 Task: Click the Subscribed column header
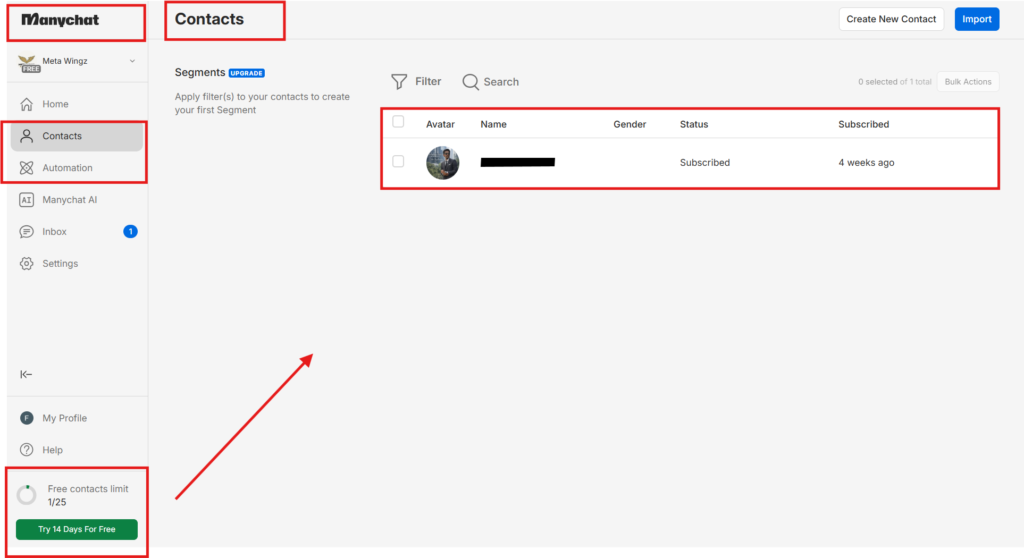point(863,124)
